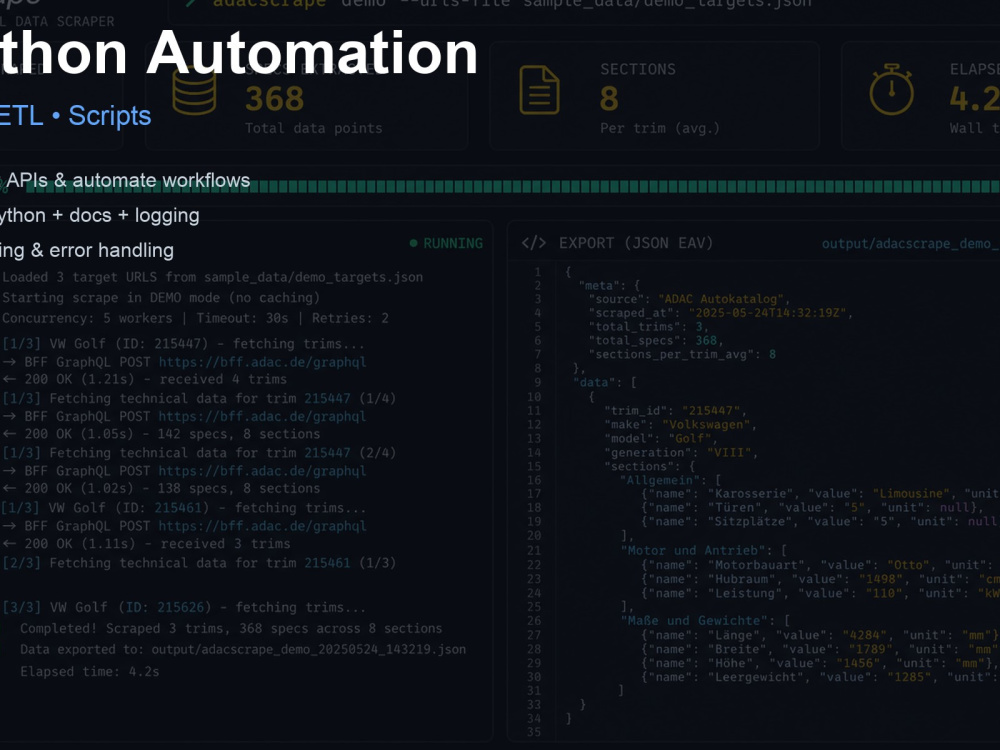Click 'Concurrency: 5 workers' log line

point(195,318)
